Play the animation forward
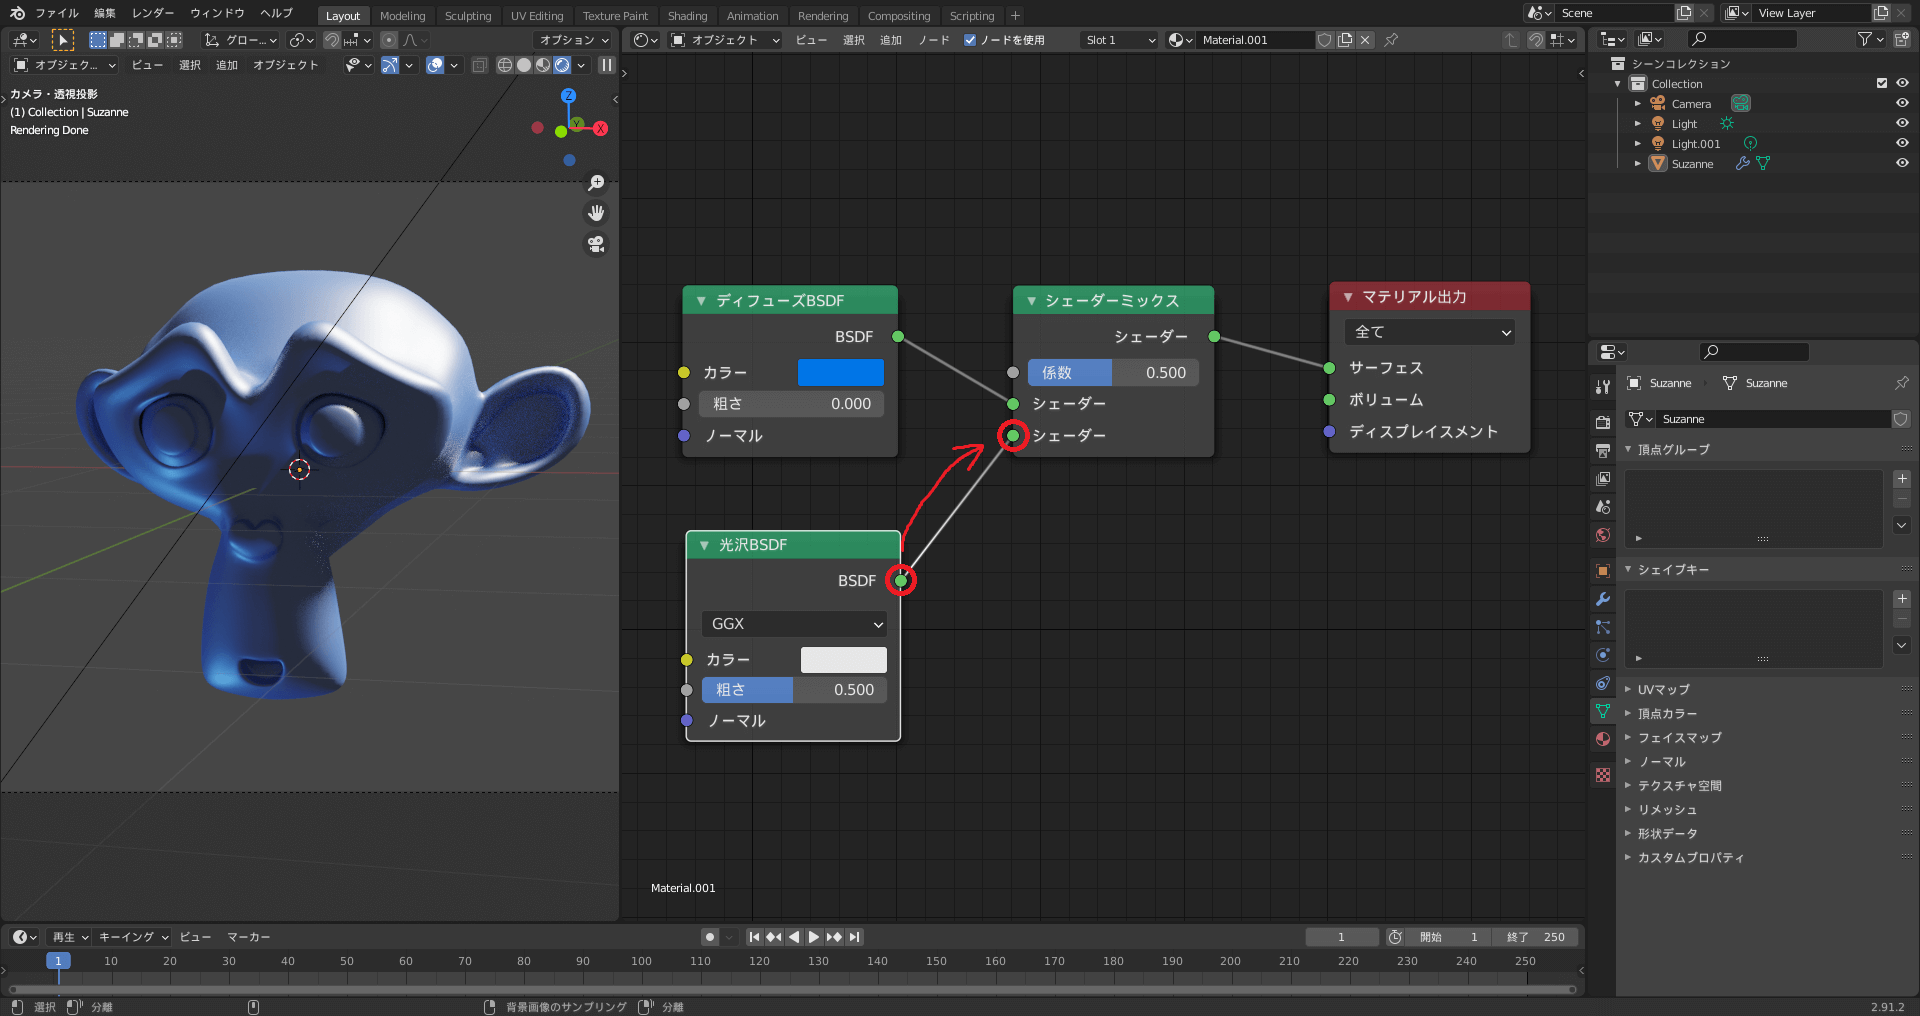The width and height of the screenshot is (1920, 1016). [814, 937]
